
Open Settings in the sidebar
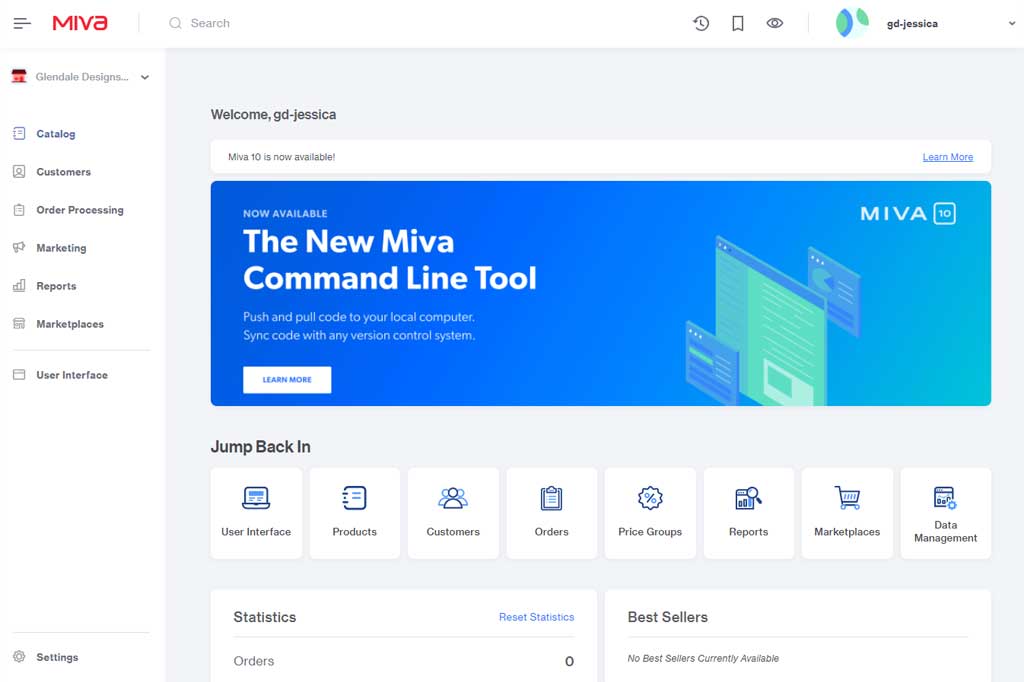57,657
